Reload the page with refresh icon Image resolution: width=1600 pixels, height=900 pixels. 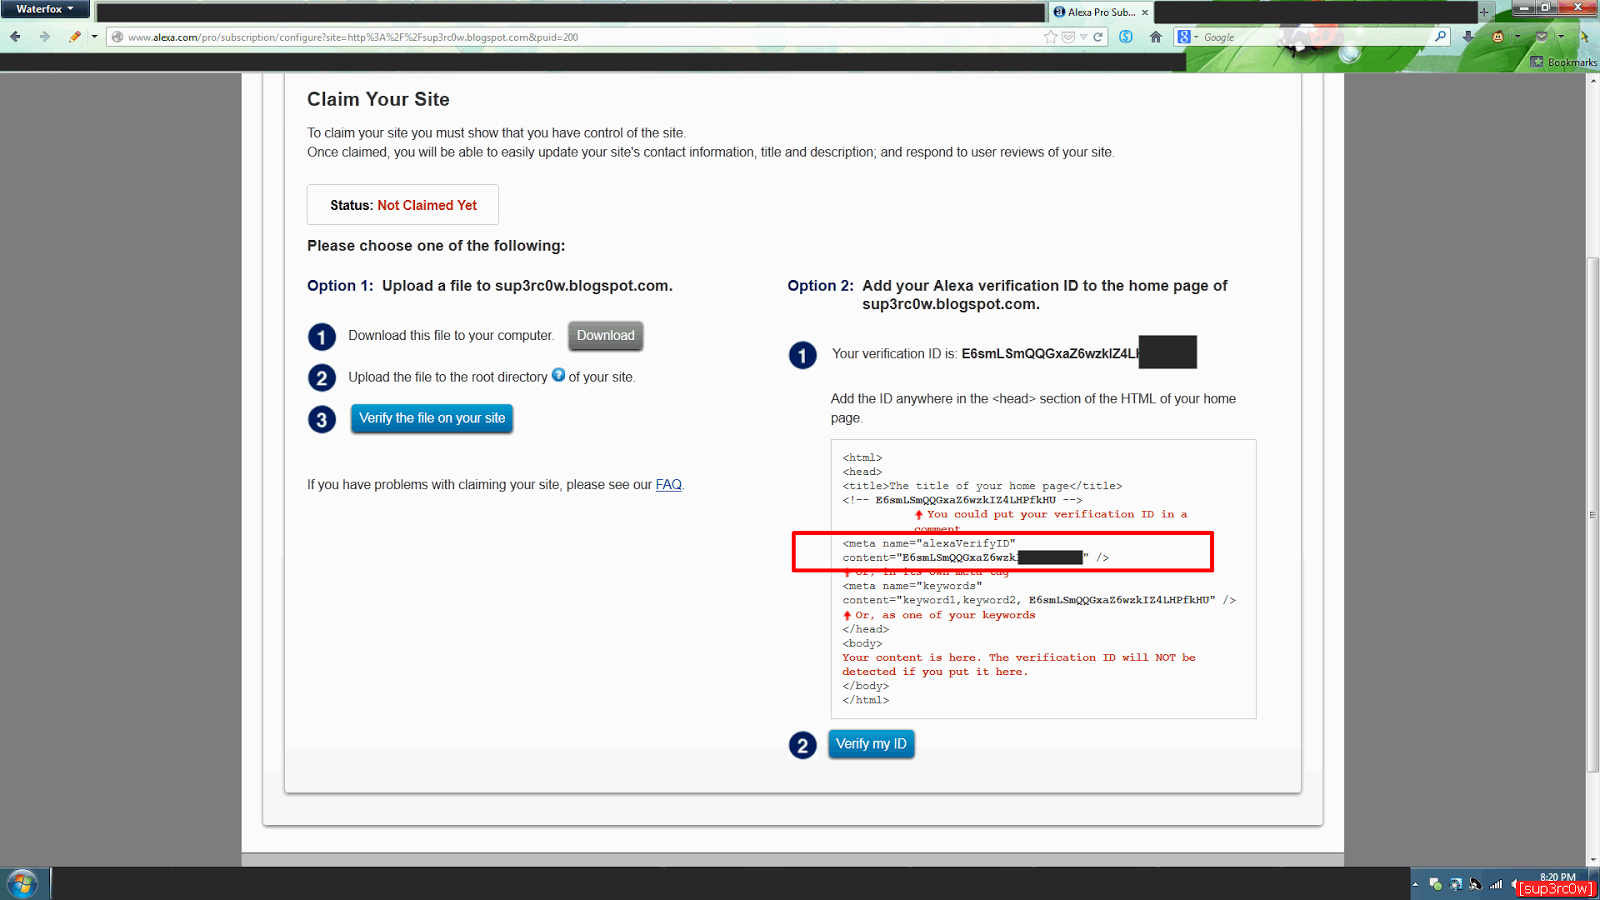pos(1098,37)
